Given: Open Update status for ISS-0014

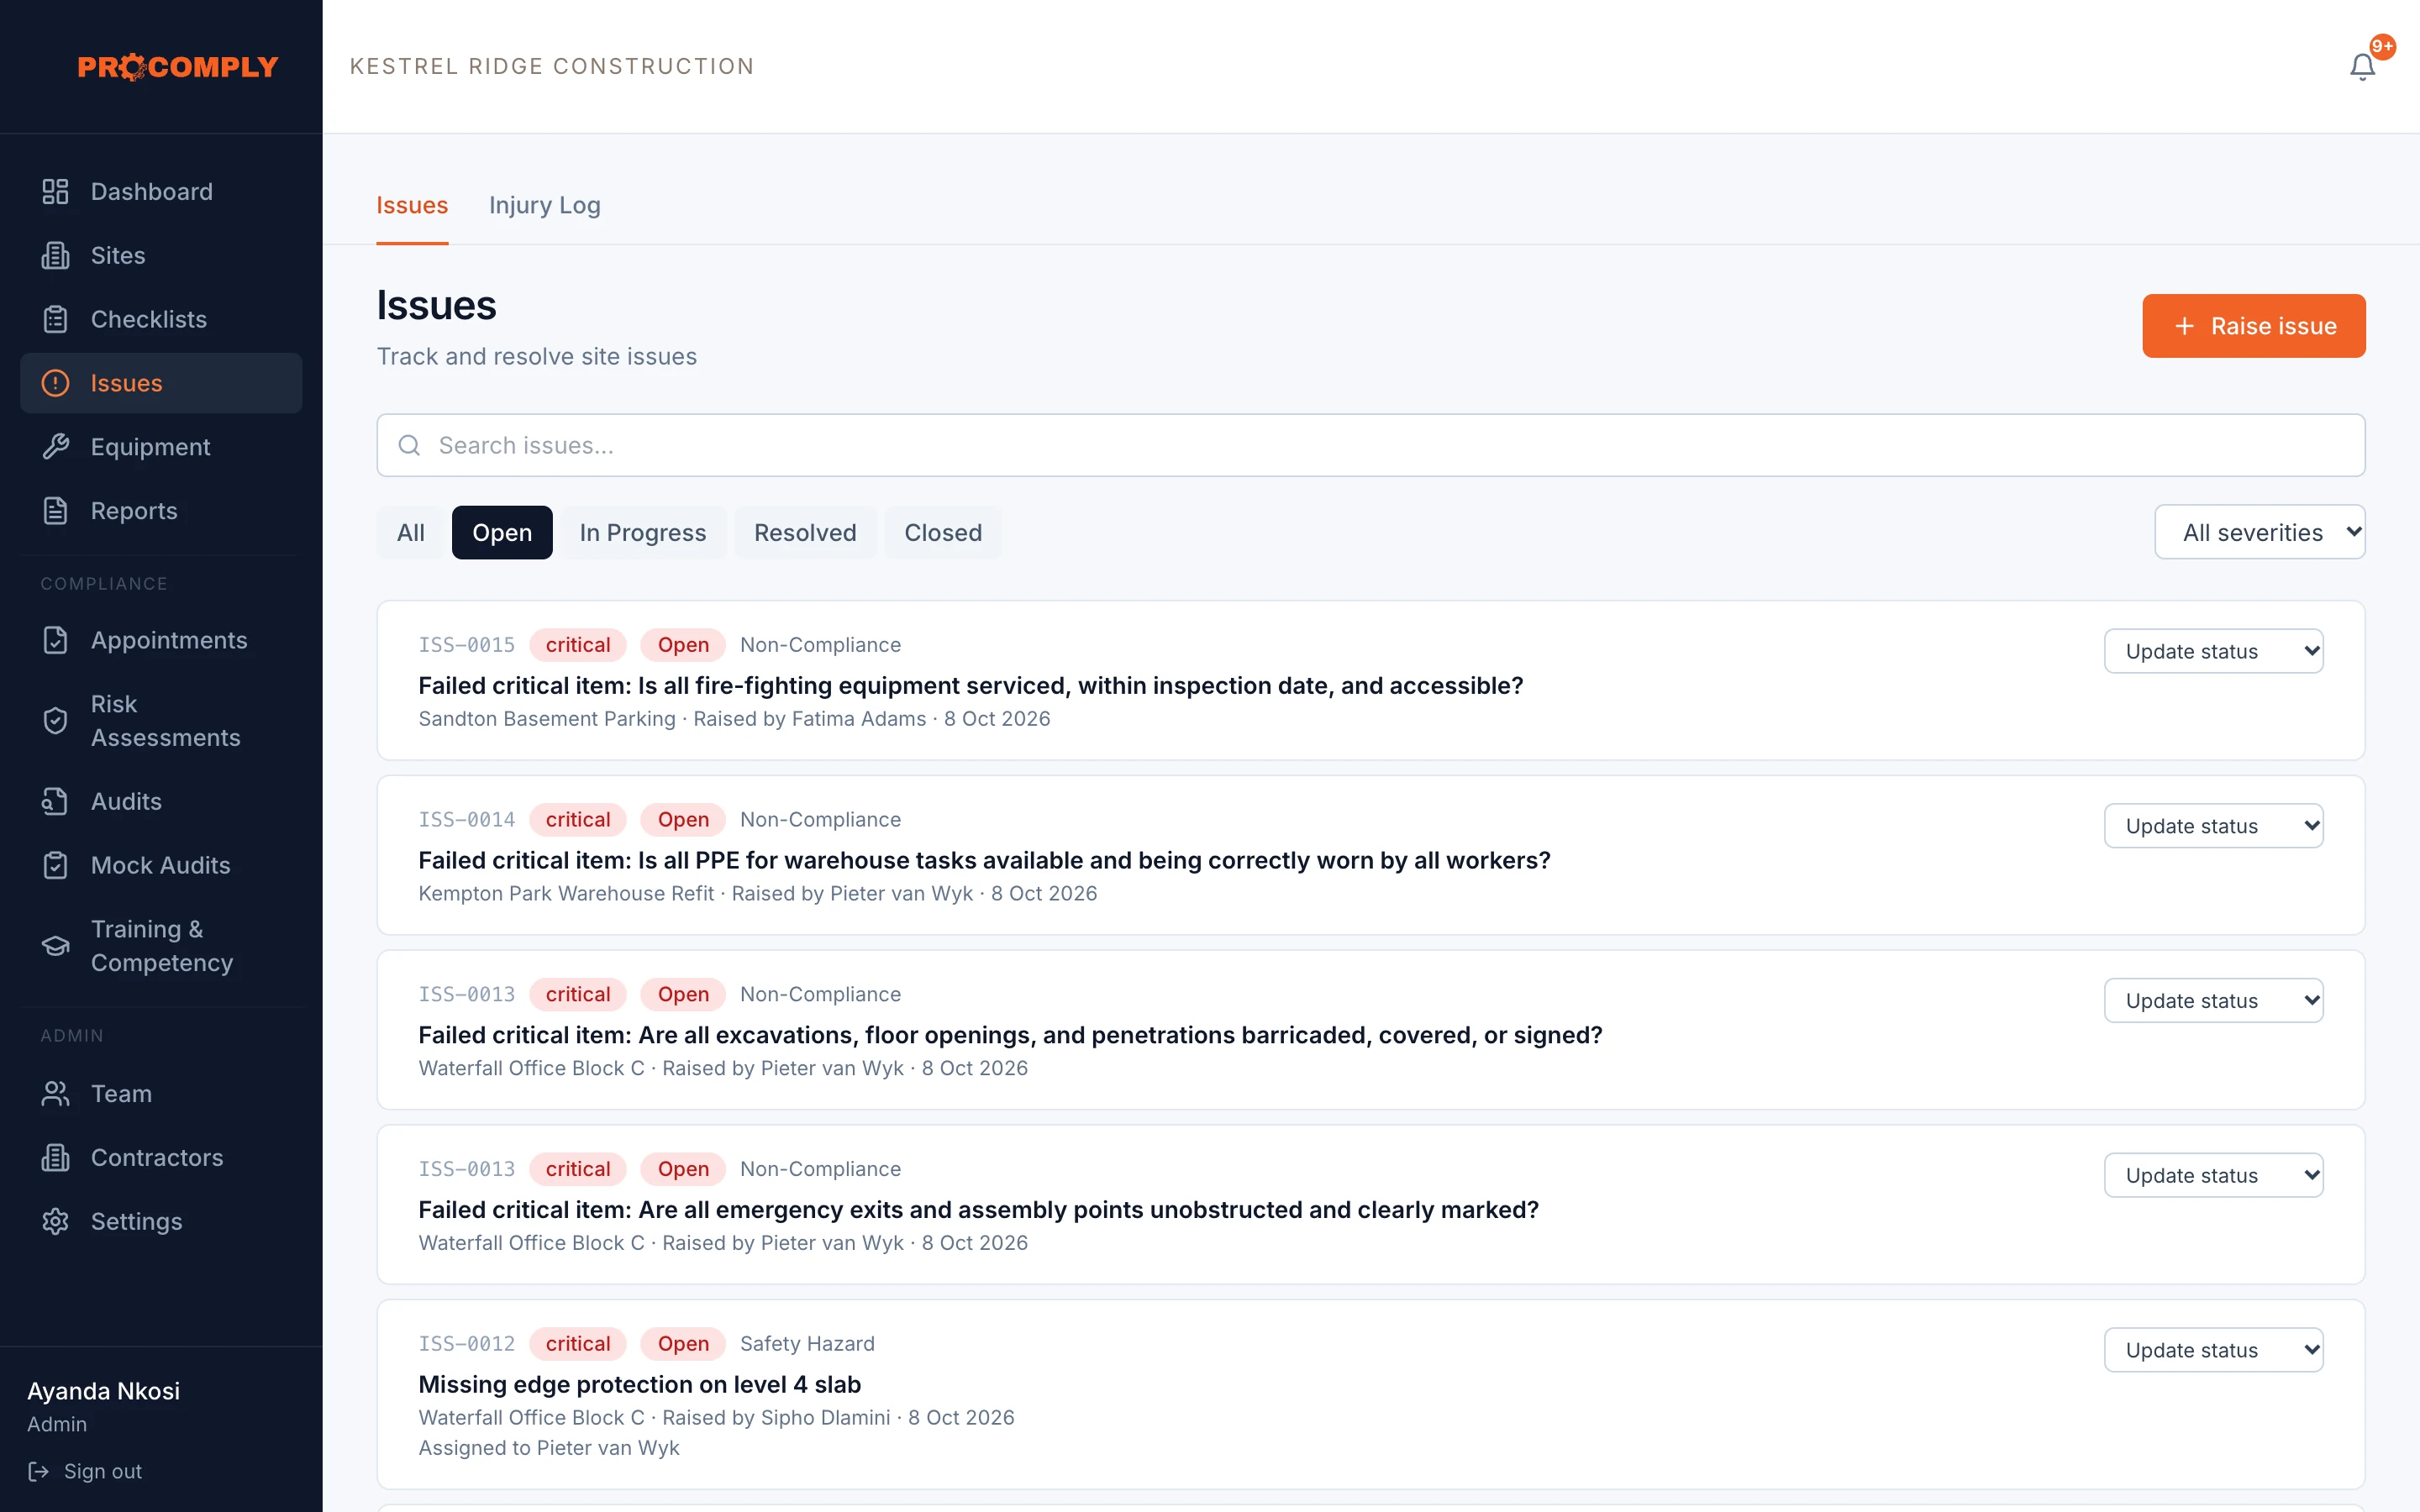Looking at the screenshot, I should pyautogui.click(x=2213, y=826).
